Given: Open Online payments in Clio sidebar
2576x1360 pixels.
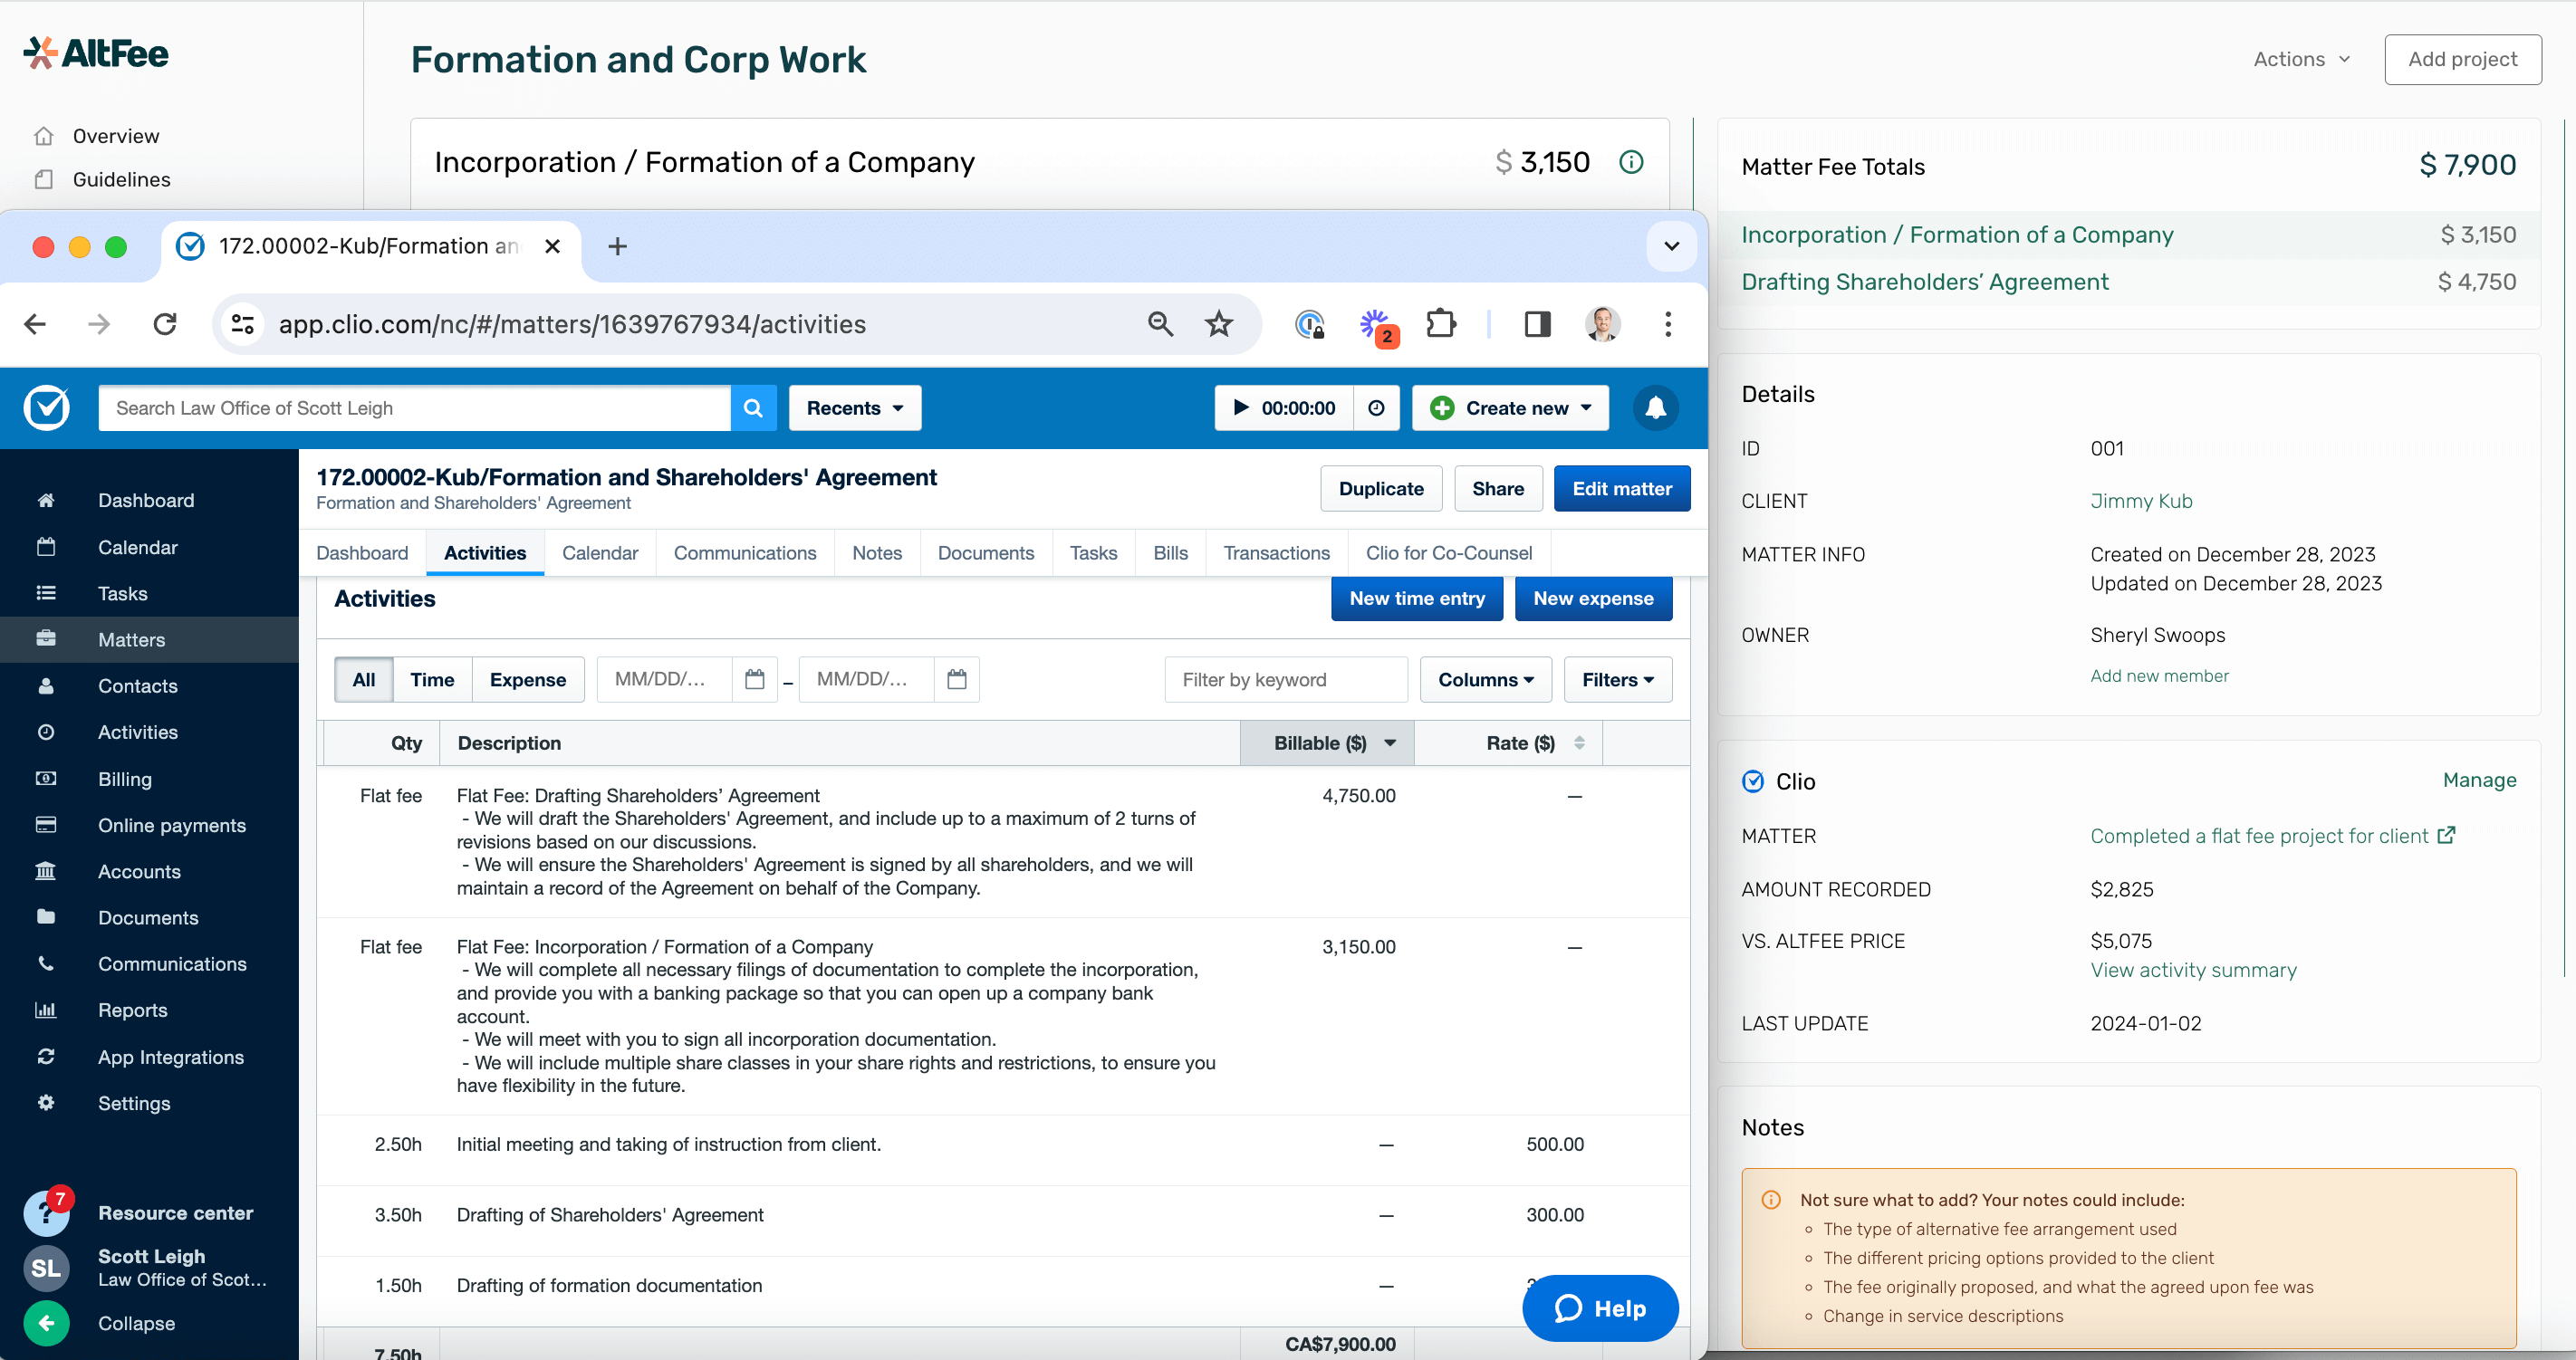Looking at the screenshot, I should (172, 825).
